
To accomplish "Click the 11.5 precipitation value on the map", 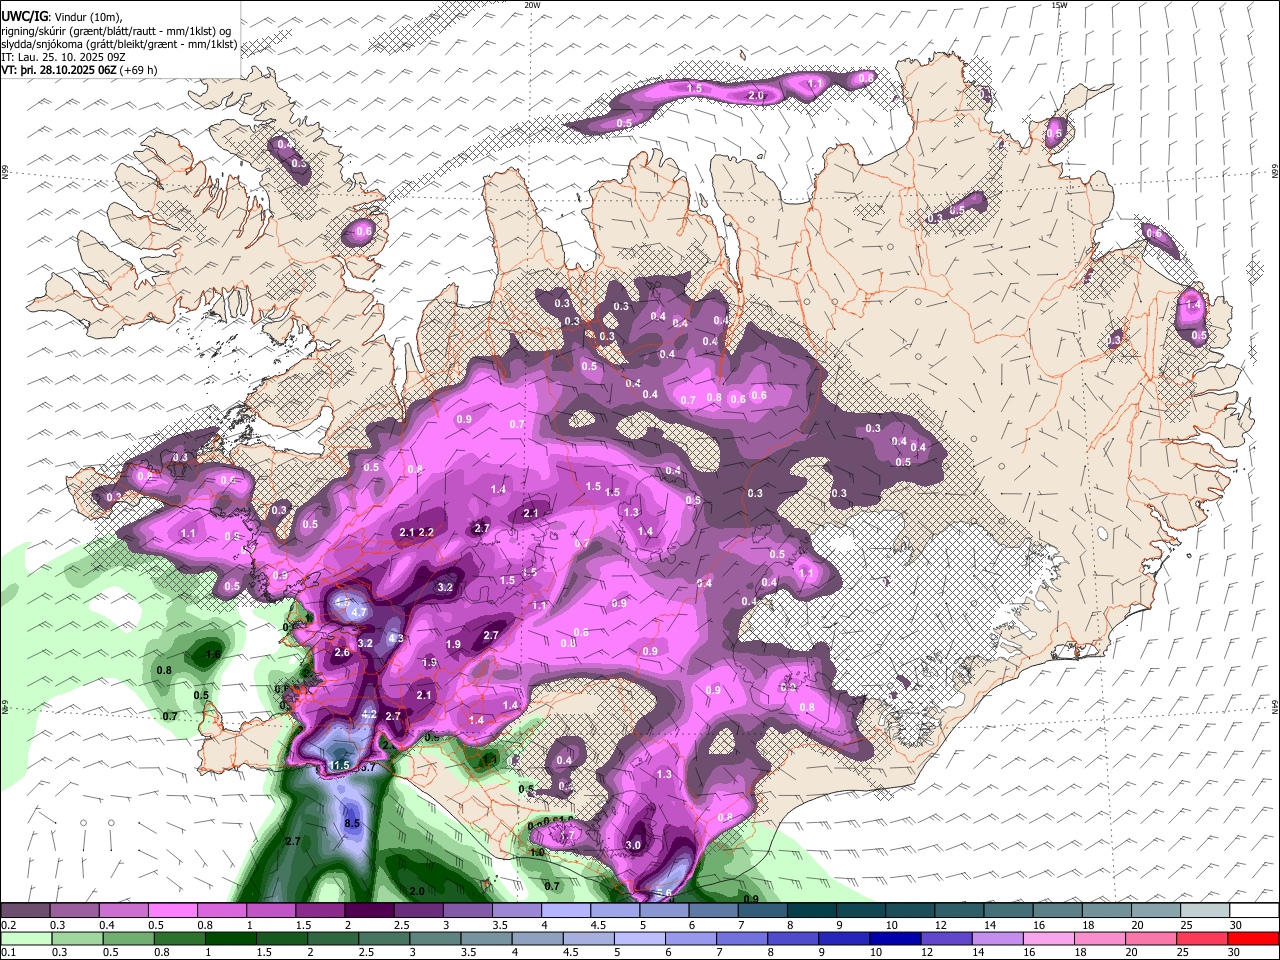I will point(340,765).
